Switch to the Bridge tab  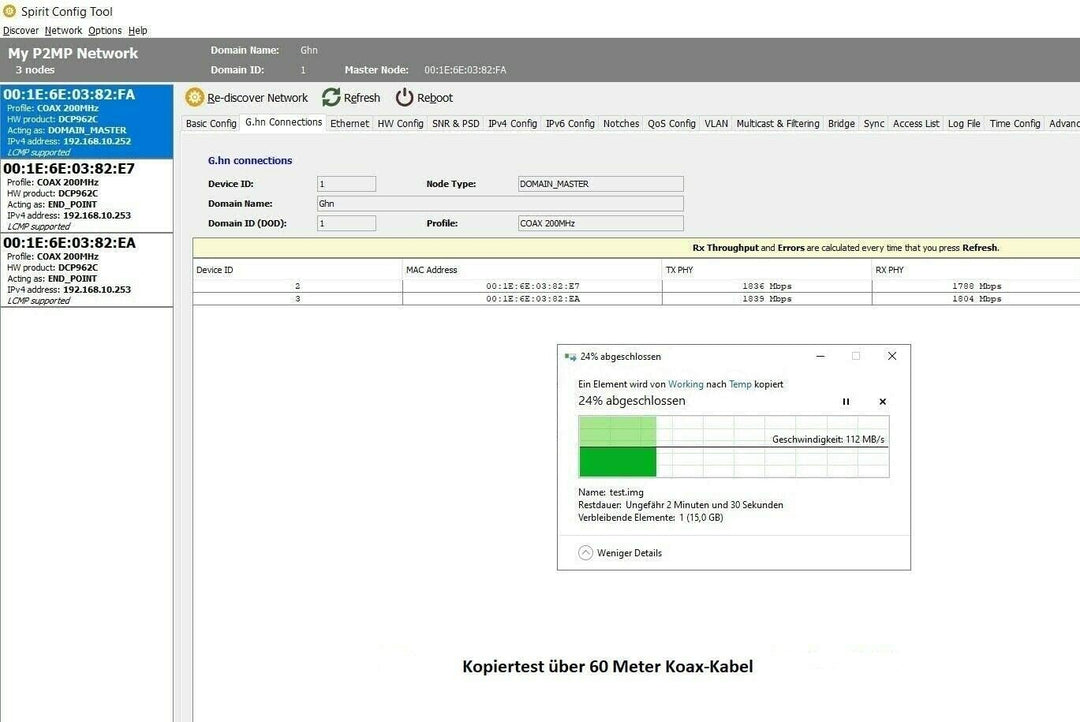(841, 123)
